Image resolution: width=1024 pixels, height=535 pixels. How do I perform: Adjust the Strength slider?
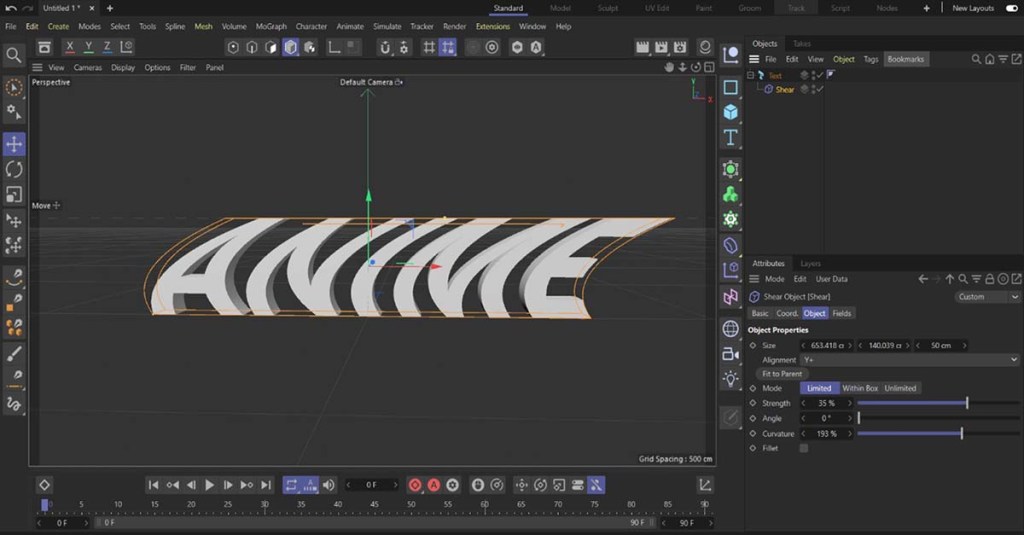coord(966,403)
